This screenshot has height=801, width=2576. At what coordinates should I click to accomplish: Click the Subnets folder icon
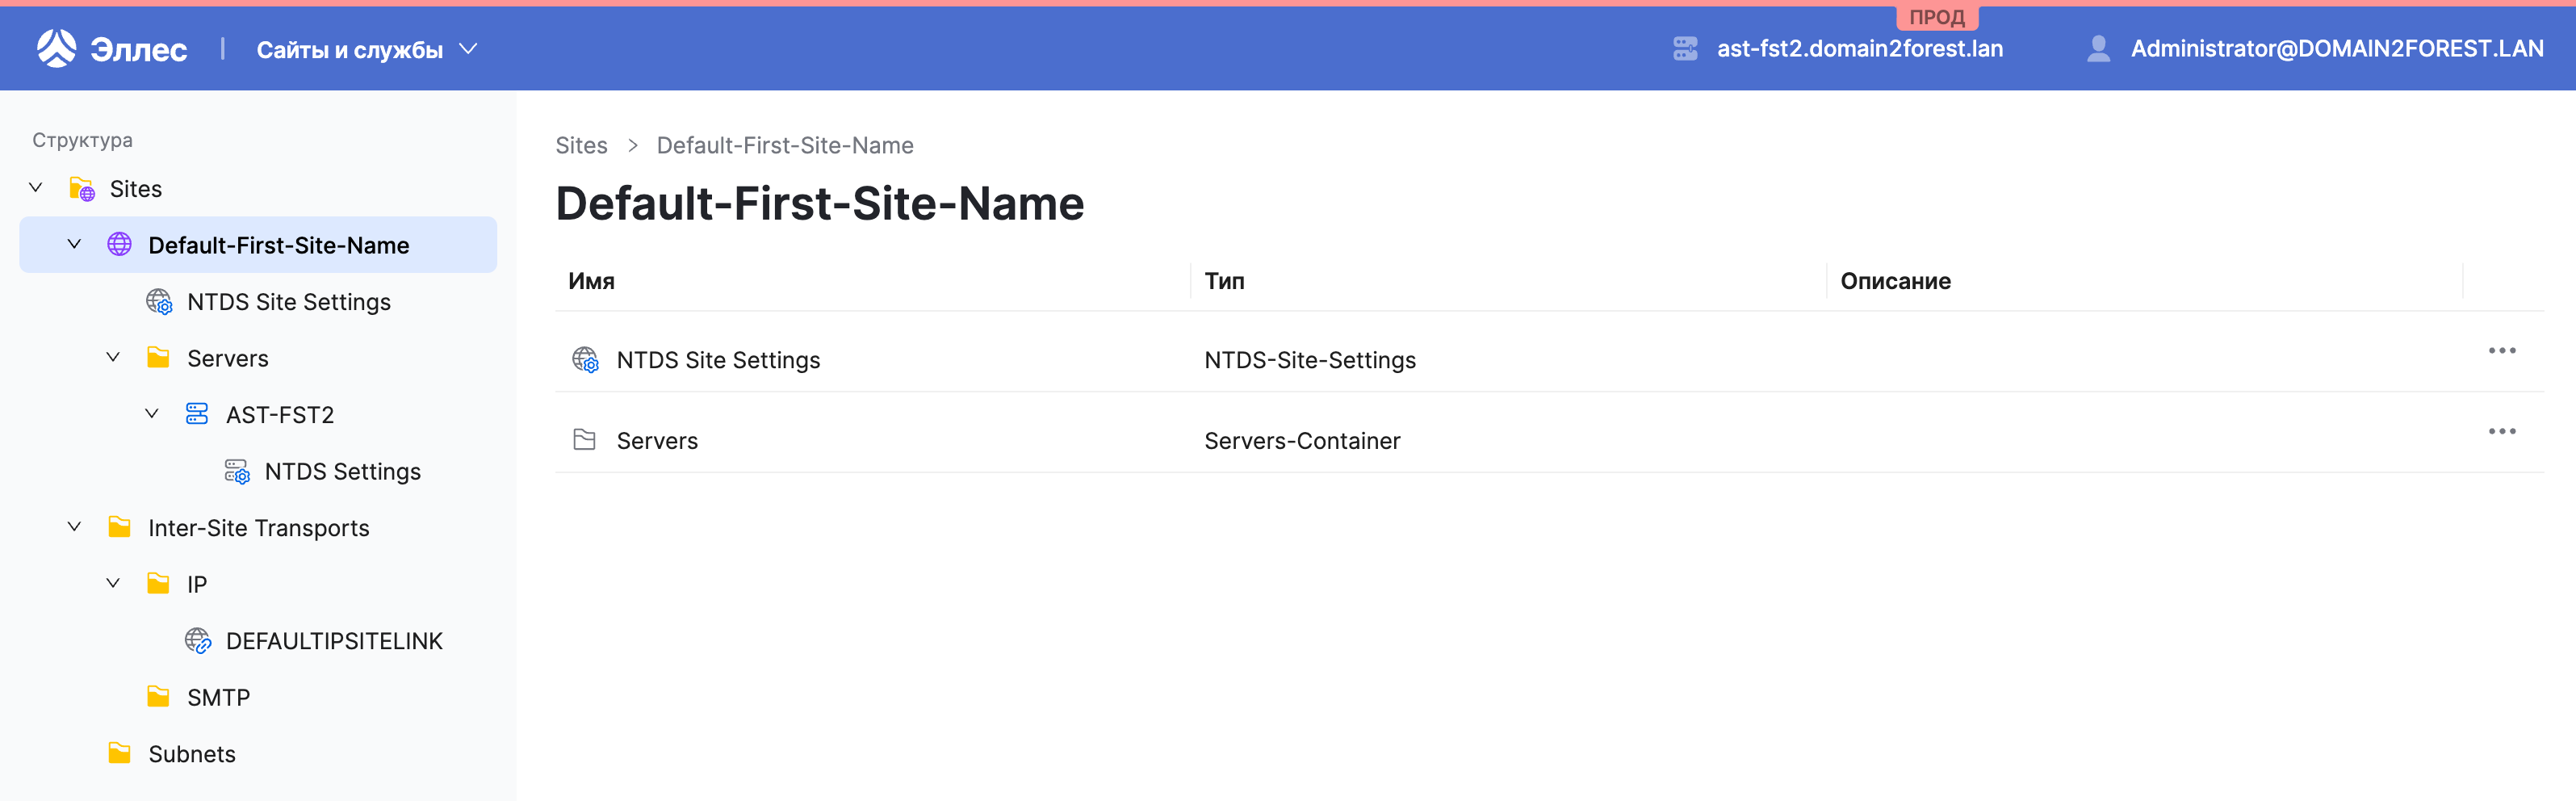119,753
